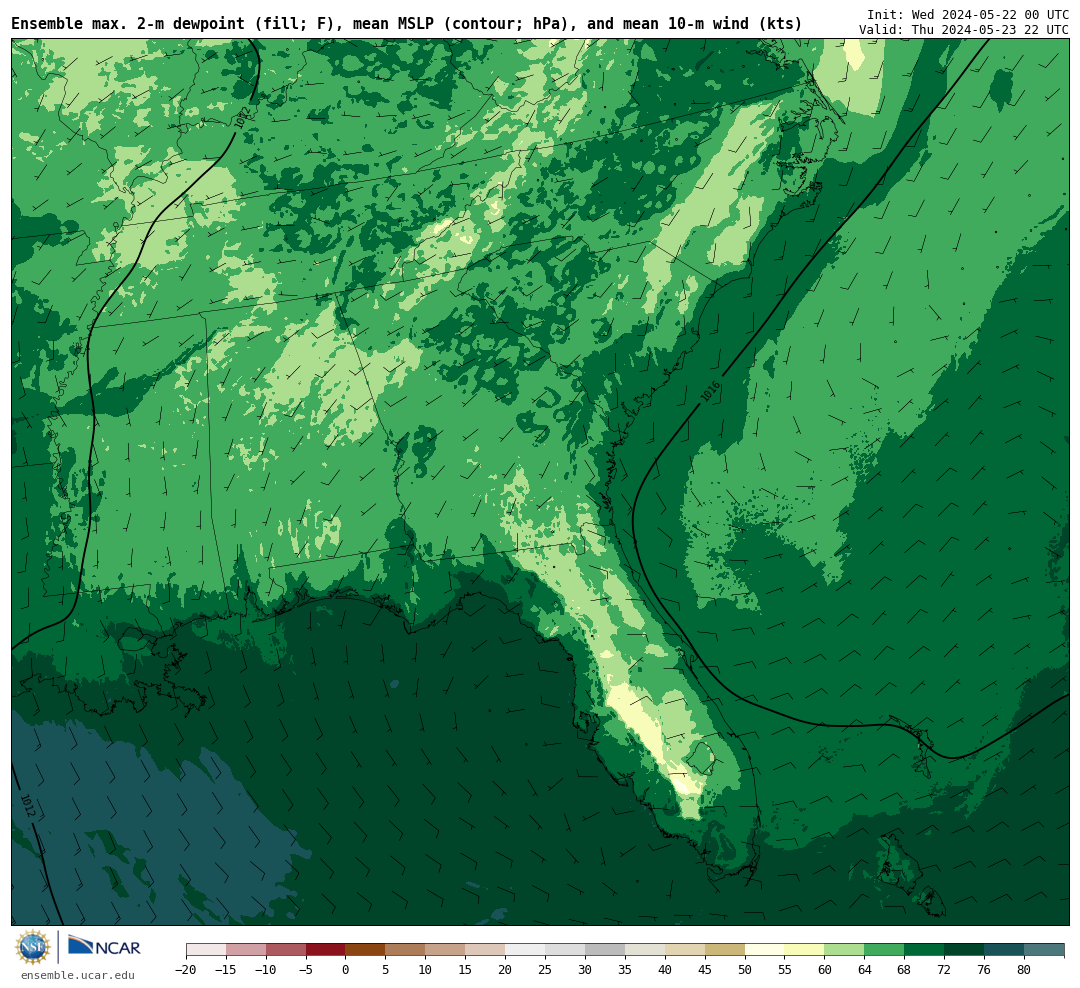The height and width of the screenshot is (988, 1080).
Task: Click the 35 colorbar tick label
Action: pos(625,970)
